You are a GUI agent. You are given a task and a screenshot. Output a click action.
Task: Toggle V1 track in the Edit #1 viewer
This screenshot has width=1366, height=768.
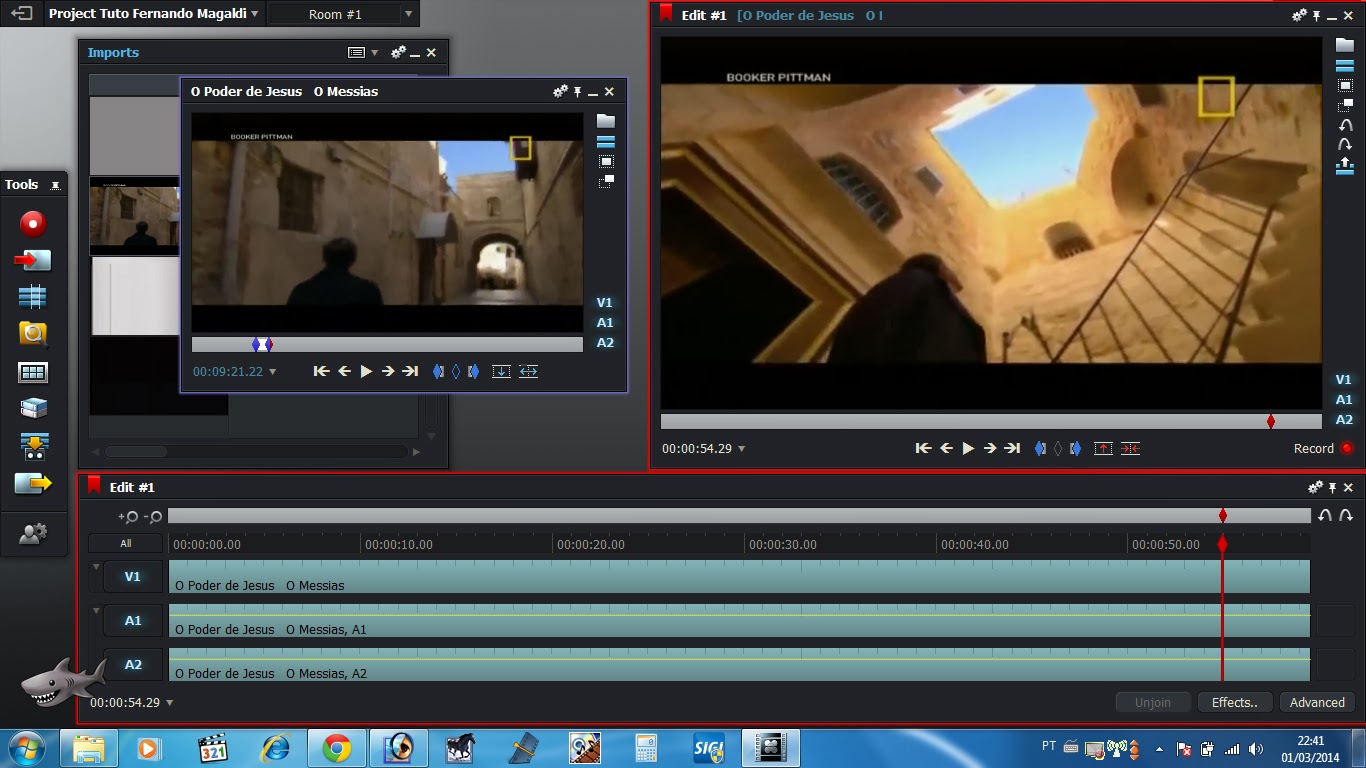point(1343,379)
